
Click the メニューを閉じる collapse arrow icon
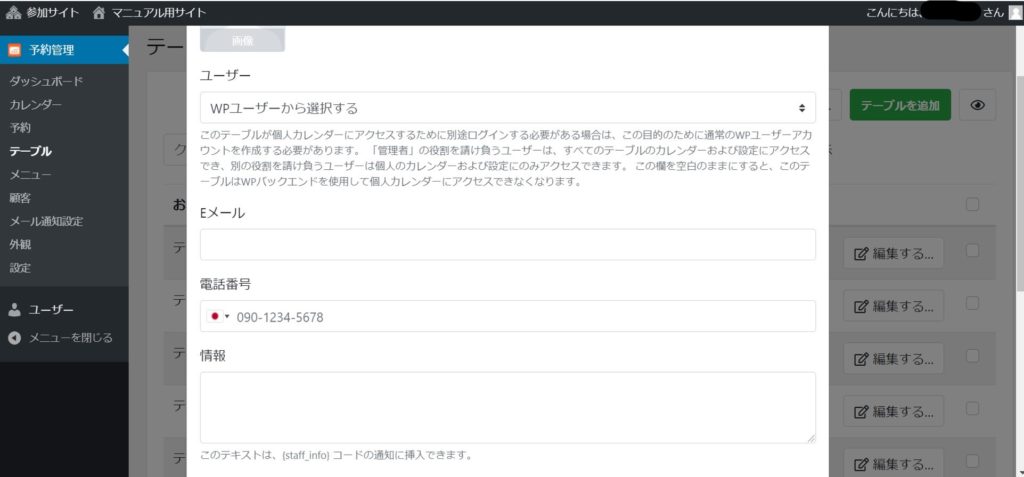tap(14, 338)
